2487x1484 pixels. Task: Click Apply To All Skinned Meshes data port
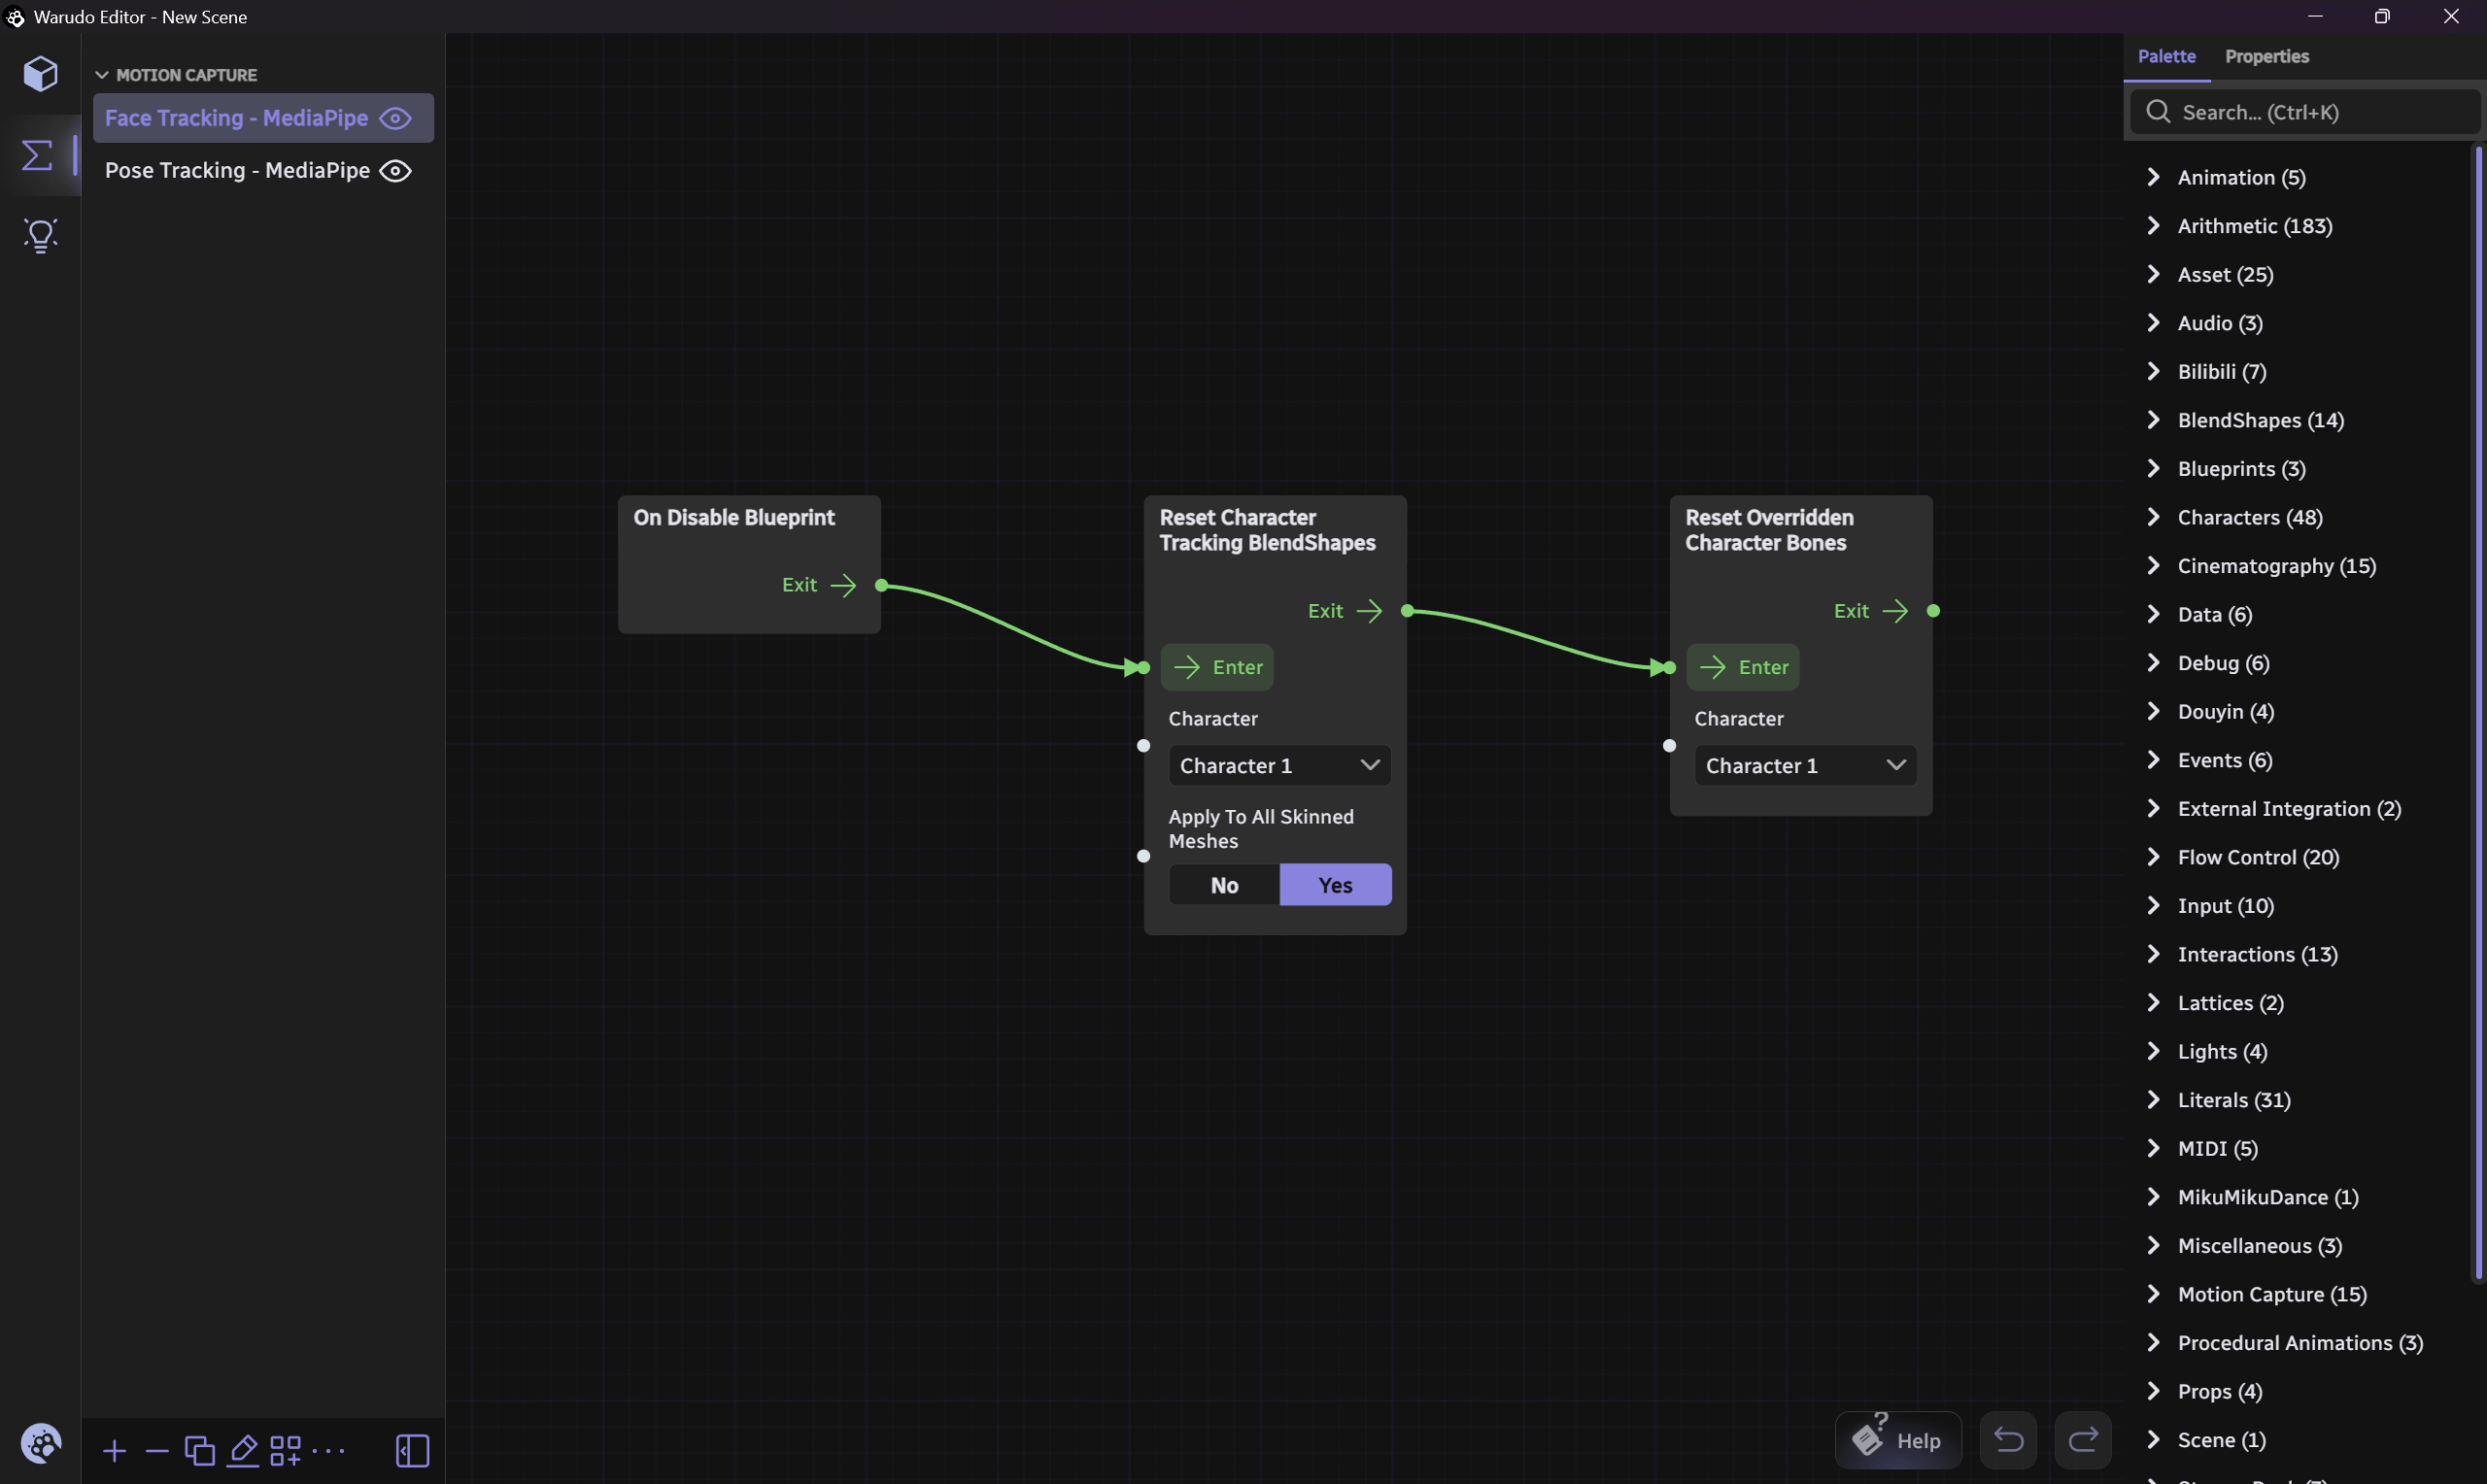[1144, 856]
